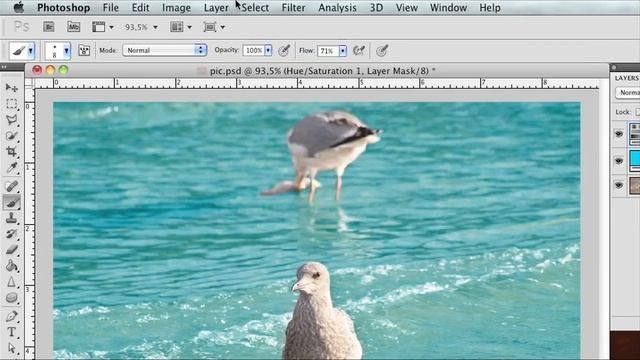Collapse the toolbox with double-arrow
Image resolution: width=640 pixels, height=360 pixels.
4,67
